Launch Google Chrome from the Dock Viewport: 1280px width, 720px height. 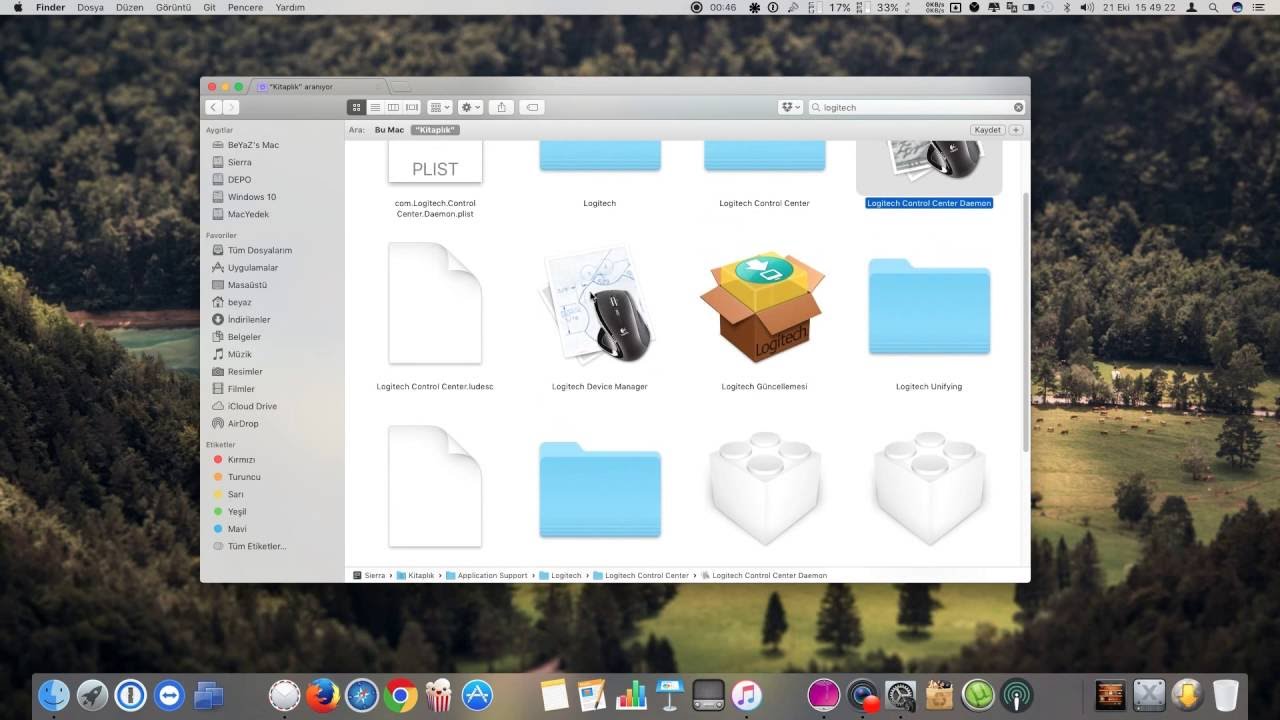pos(401,695)
